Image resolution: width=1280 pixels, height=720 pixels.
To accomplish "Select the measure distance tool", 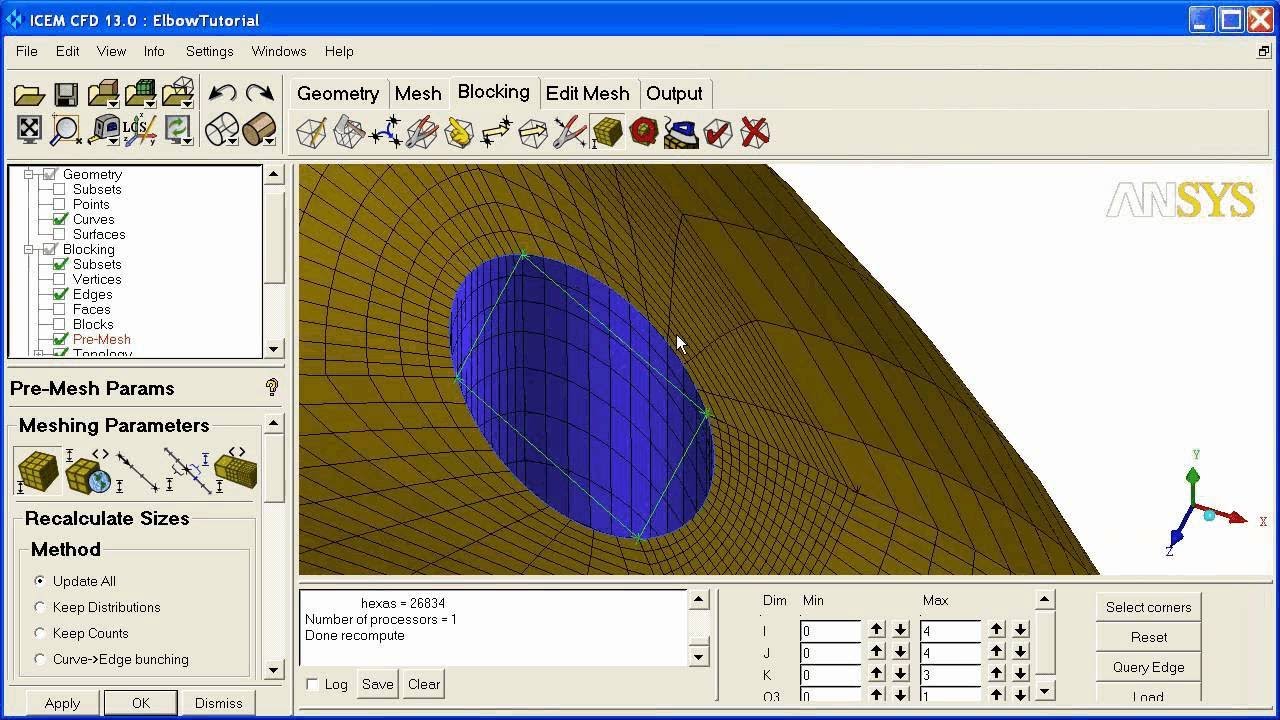I will coord(104,130).
